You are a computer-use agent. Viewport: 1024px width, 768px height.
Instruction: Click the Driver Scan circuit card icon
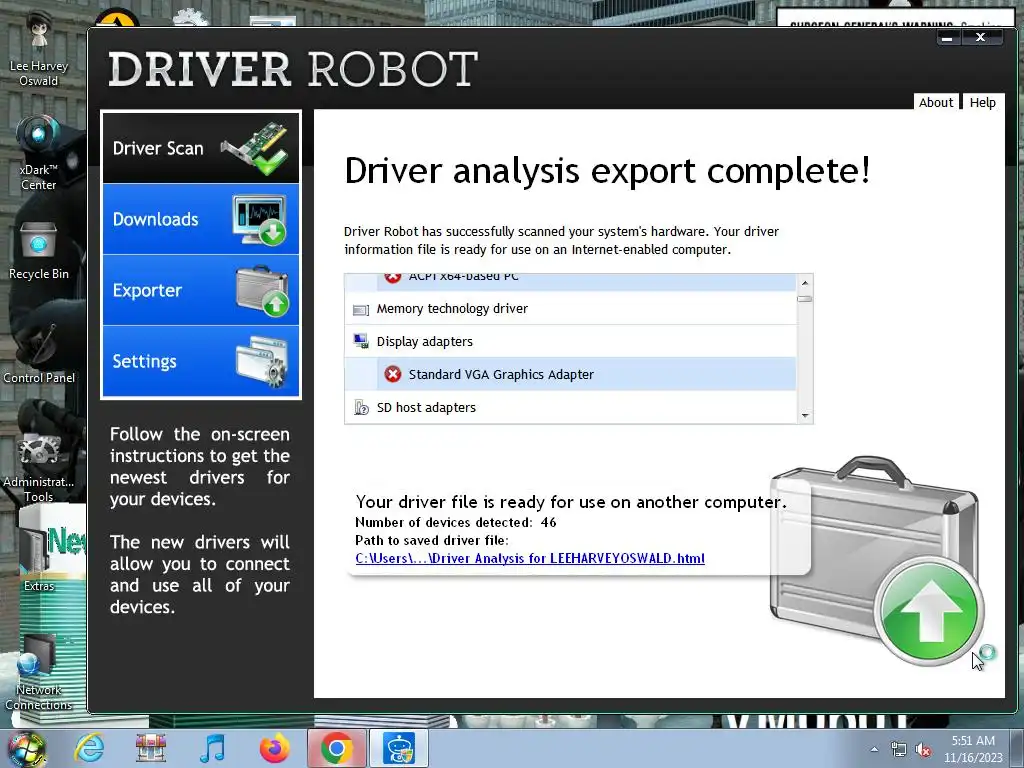256,148
